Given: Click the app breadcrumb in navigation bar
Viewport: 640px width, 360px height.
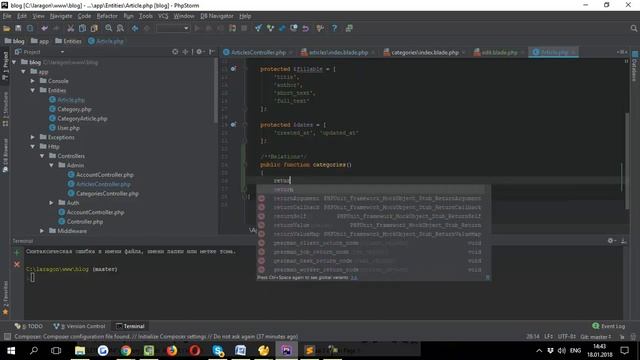Looking at the screenshot, I should pos(40,41).
